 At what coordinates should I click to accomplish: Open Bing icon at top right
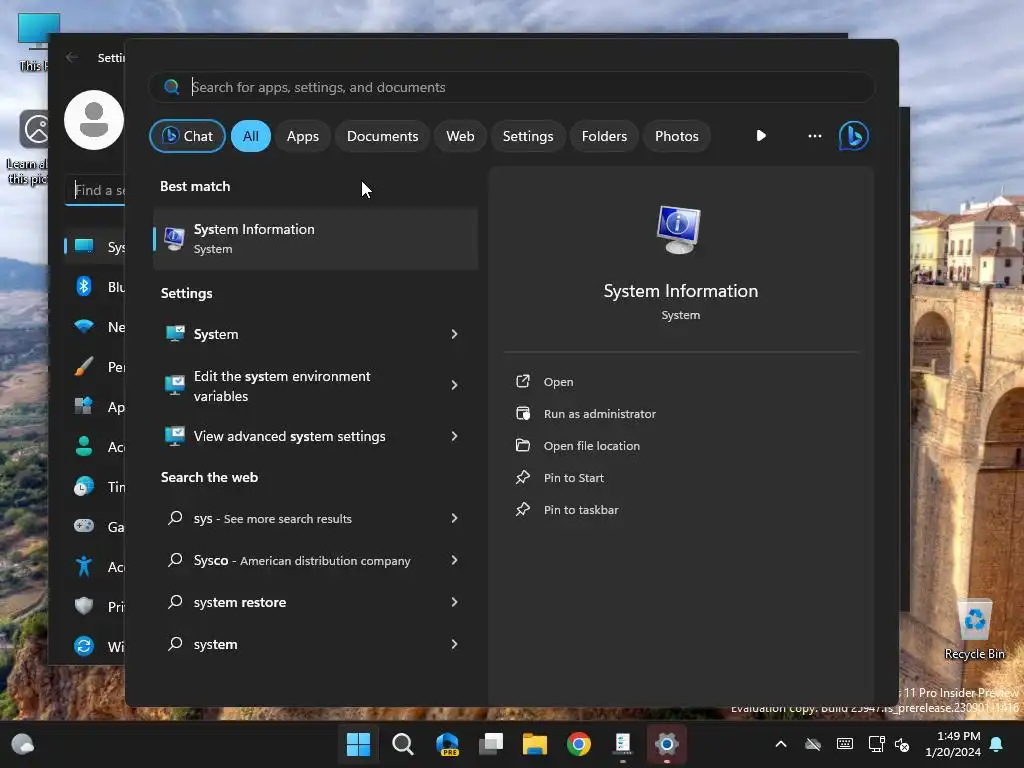click(854, 136)
